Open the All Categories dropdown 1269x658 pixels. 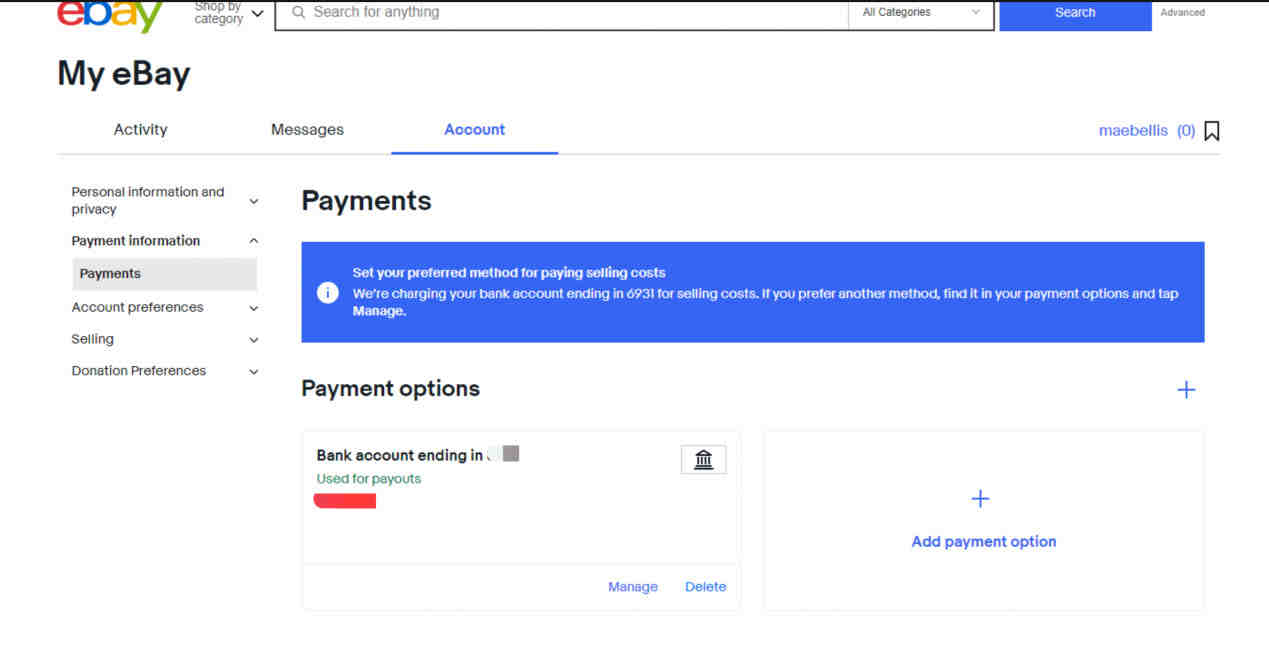click(x=920, y=13)
